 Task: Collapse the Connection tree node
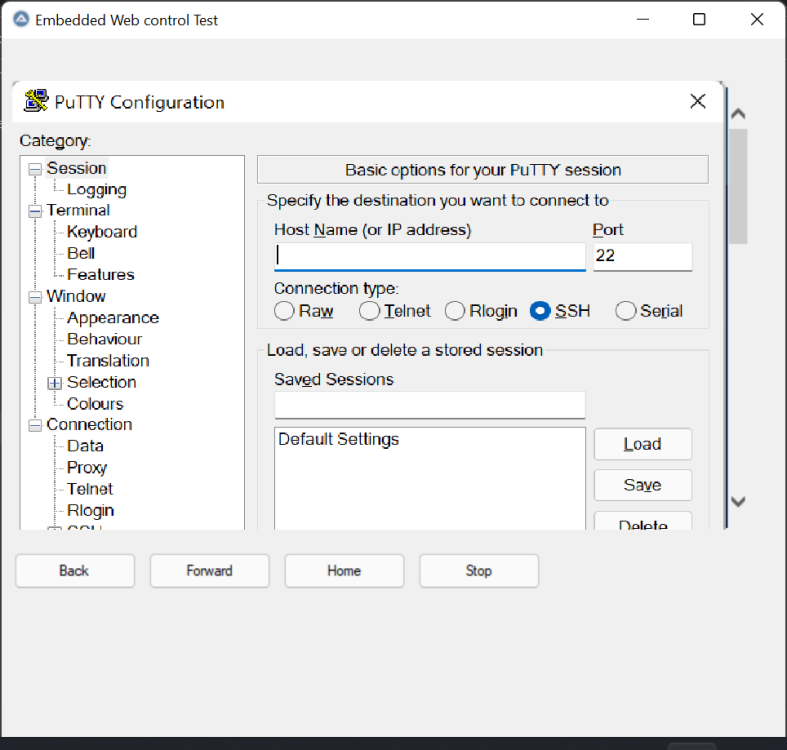tap(35, 426)
